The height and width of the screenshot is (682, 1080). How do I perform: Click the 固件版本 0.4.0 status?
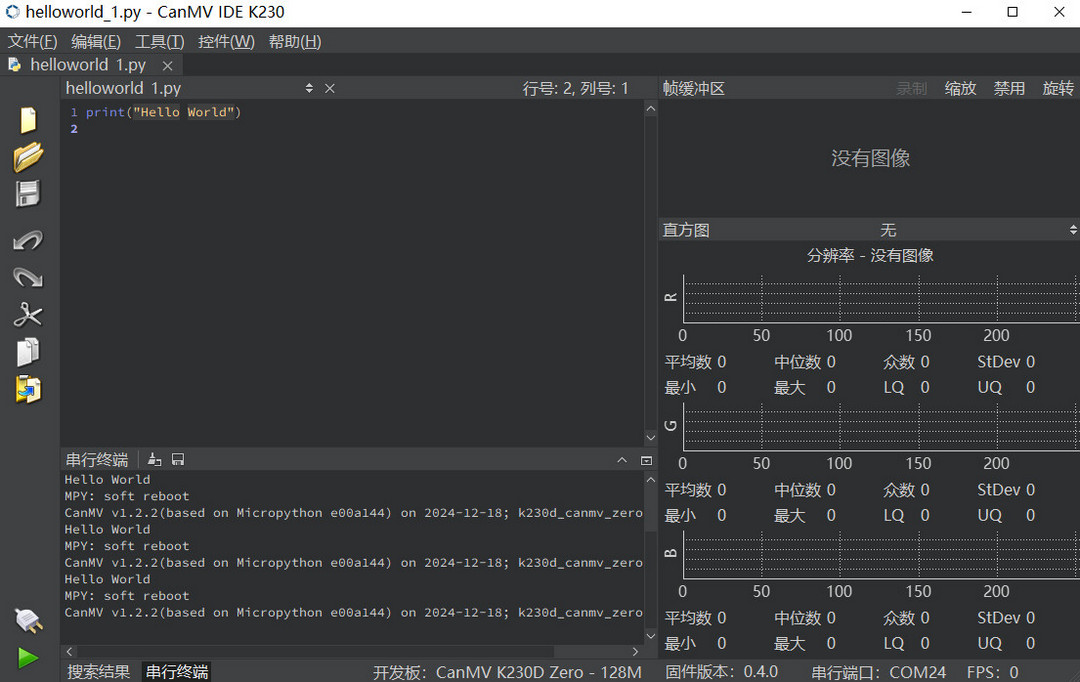click(x=721, y=672)
